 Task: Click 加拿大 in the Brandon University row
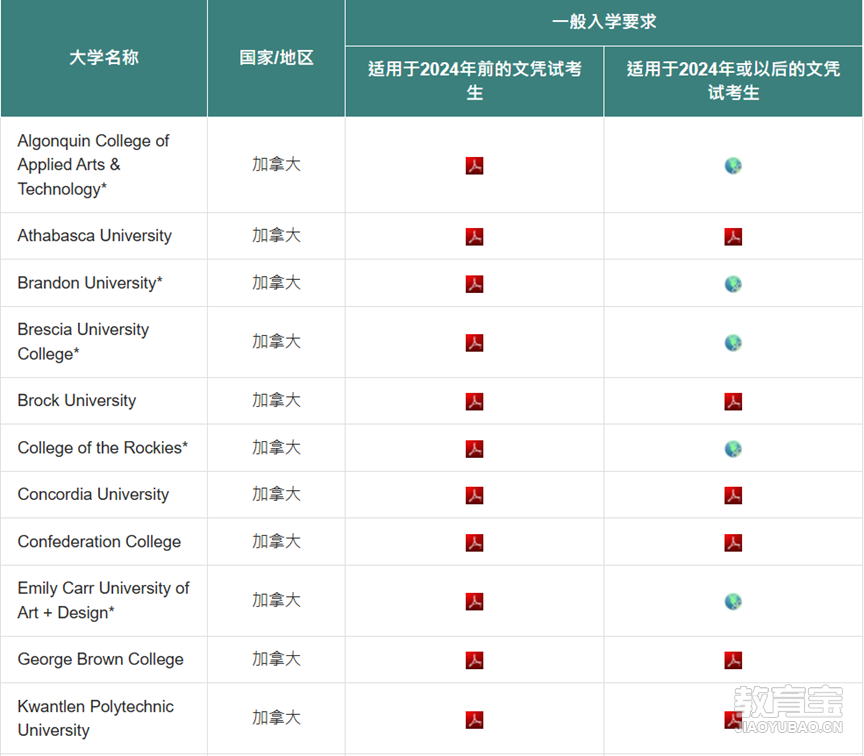click(x=276, y=283)
